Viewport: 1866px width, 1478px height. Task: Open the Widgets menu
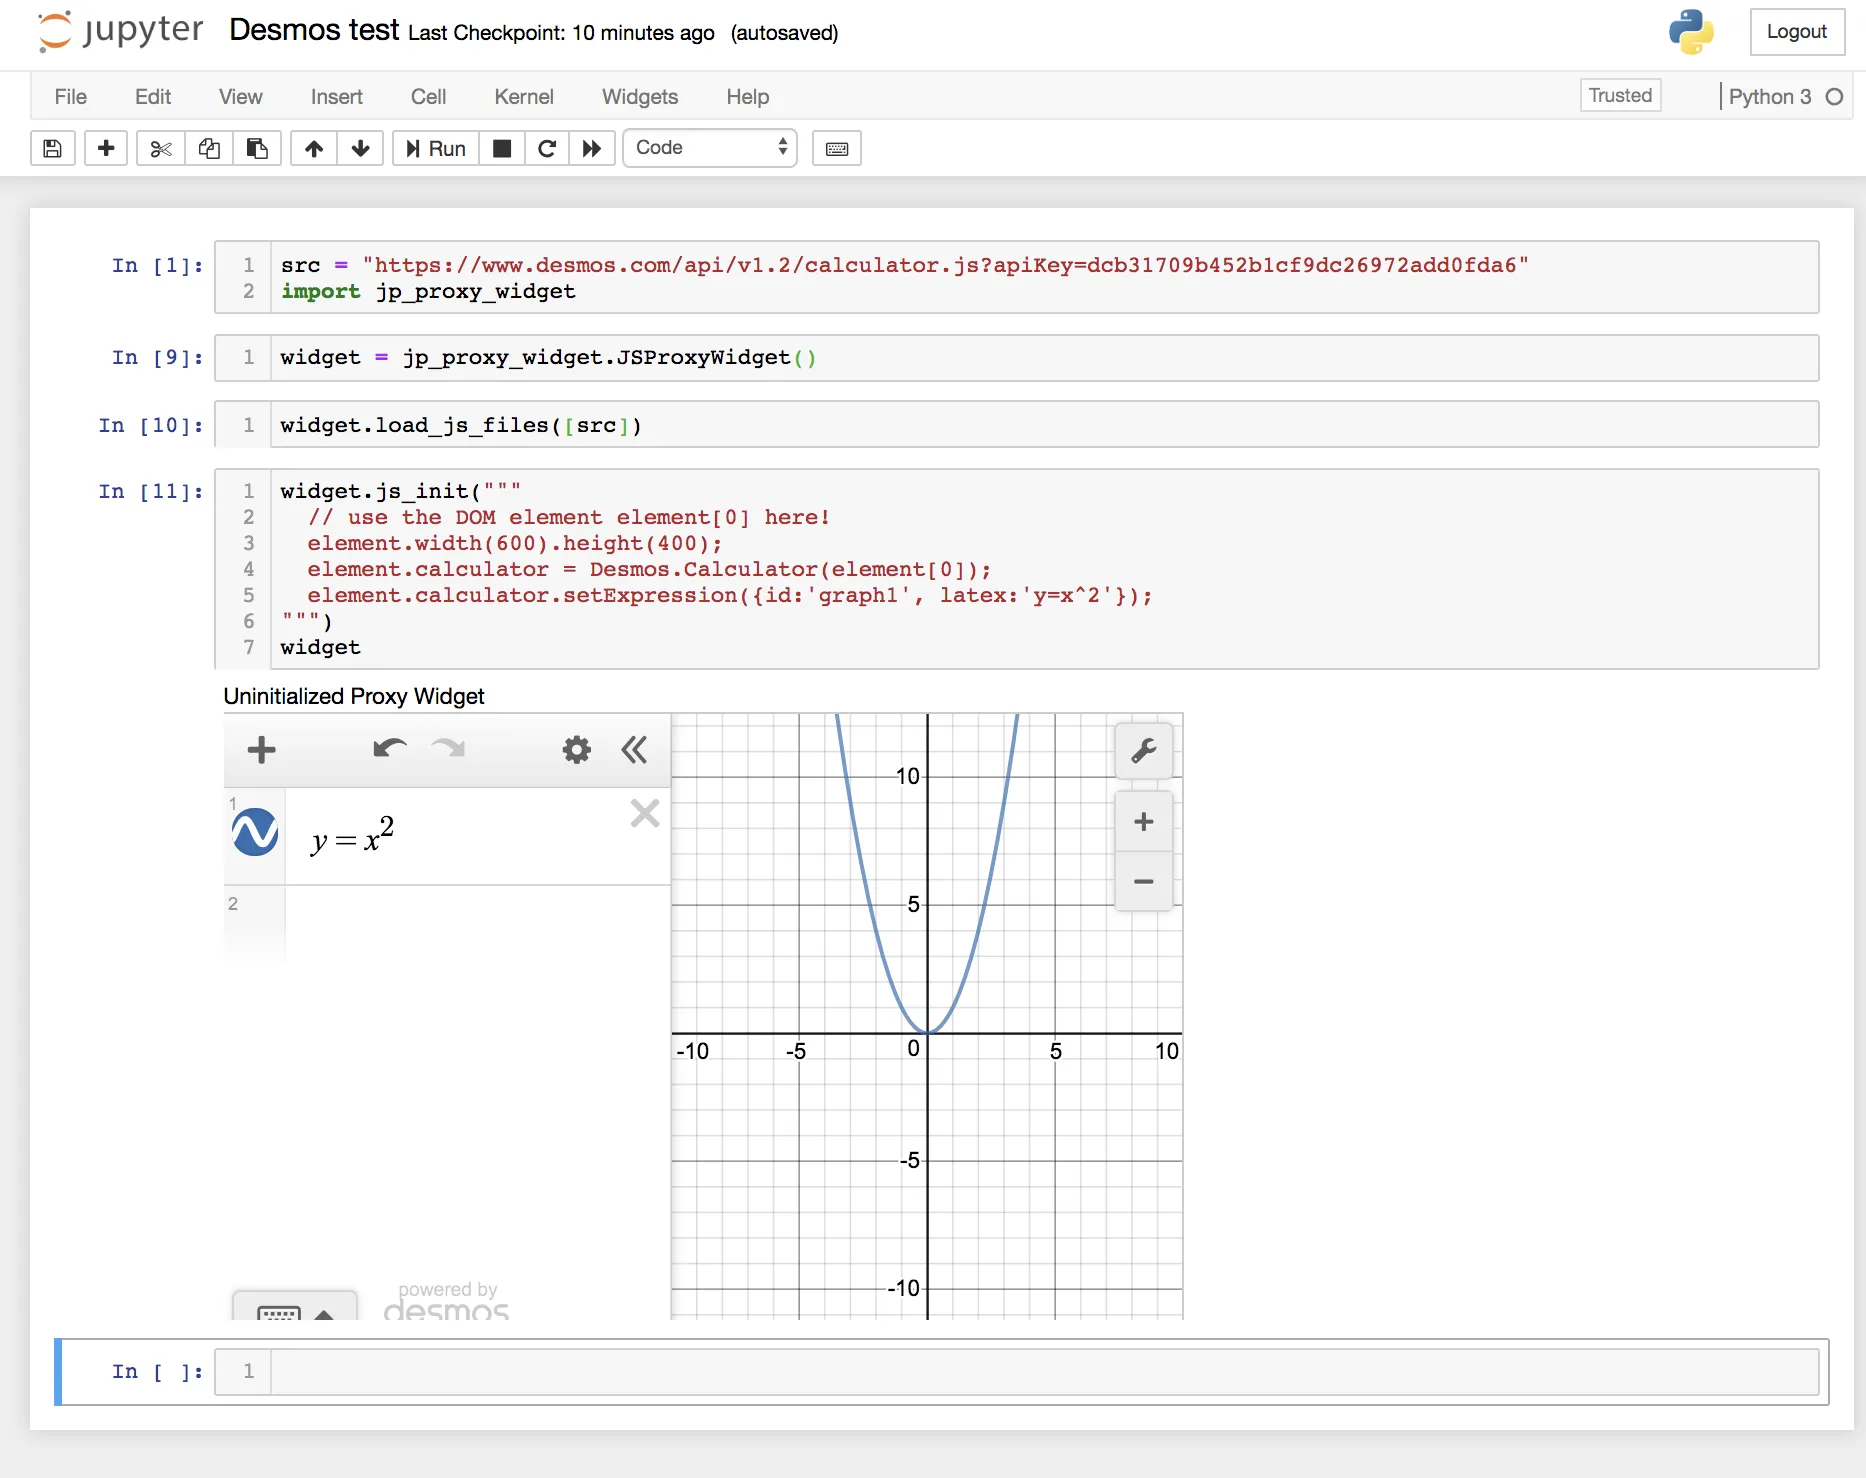[639, 97]
